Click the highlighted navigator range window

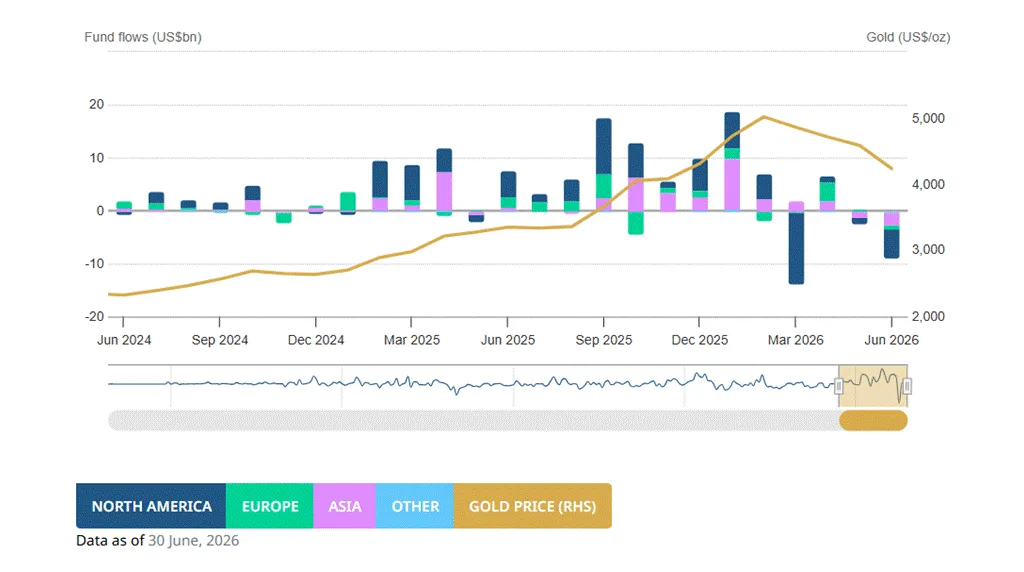coord(873,387)
